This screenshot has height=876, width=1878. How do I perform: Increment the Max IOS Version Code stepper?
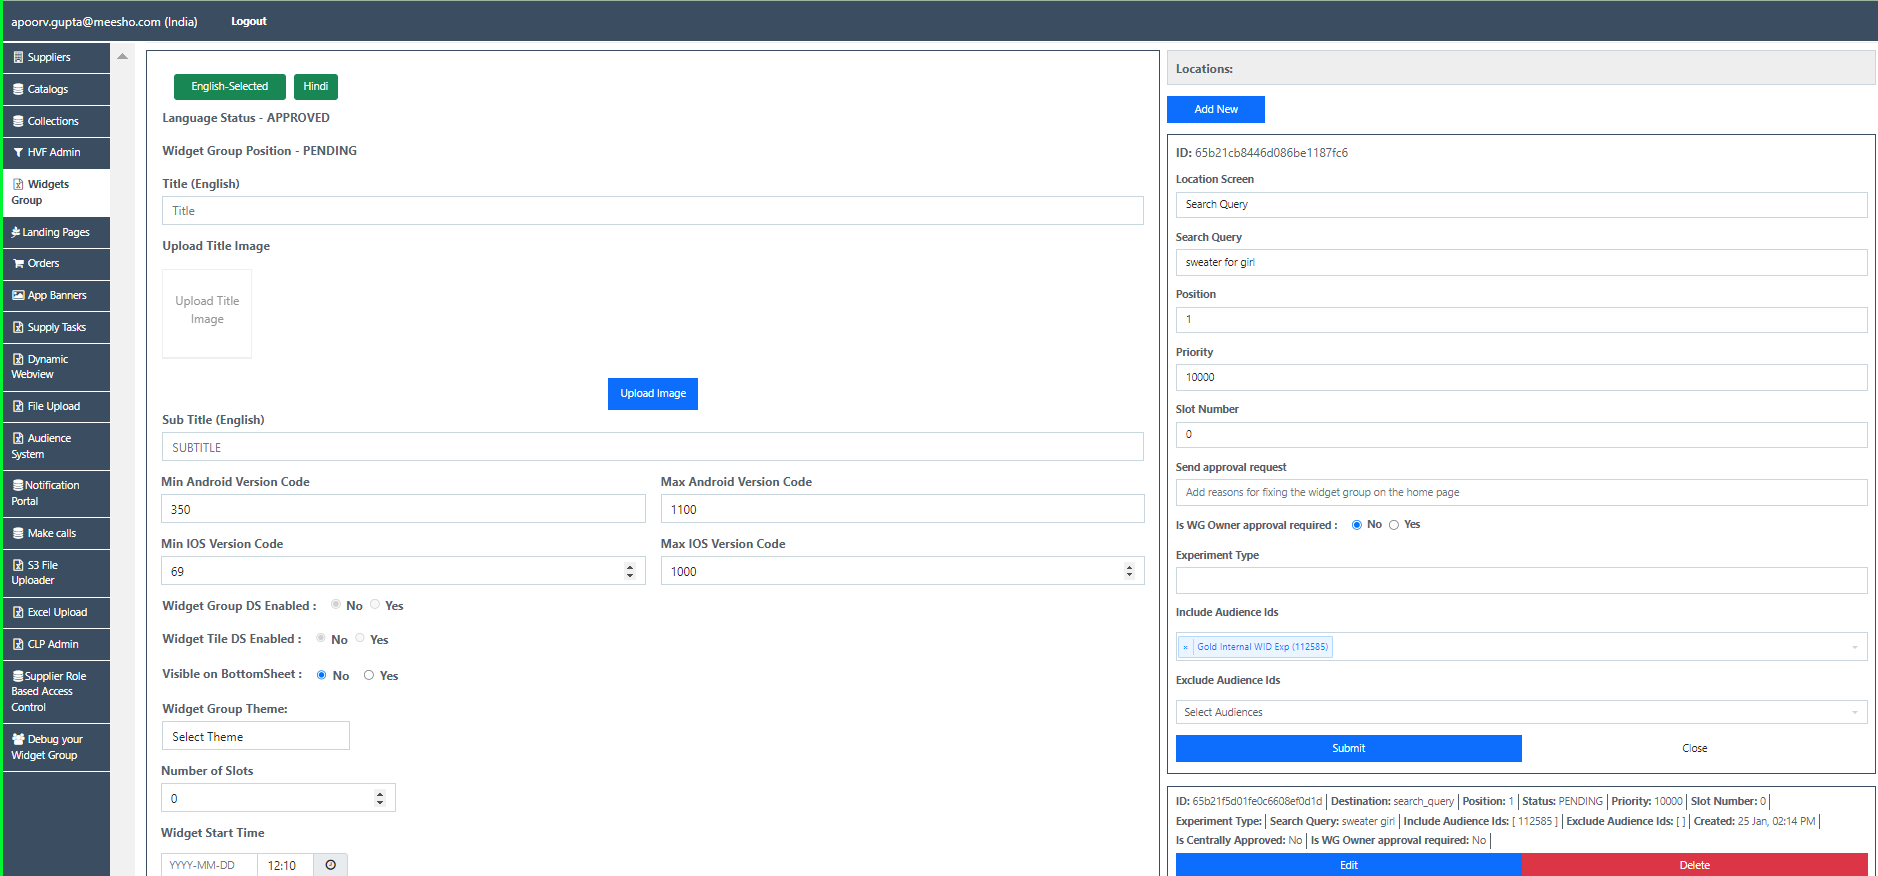pyautogui.click(x=1129, y=567)
